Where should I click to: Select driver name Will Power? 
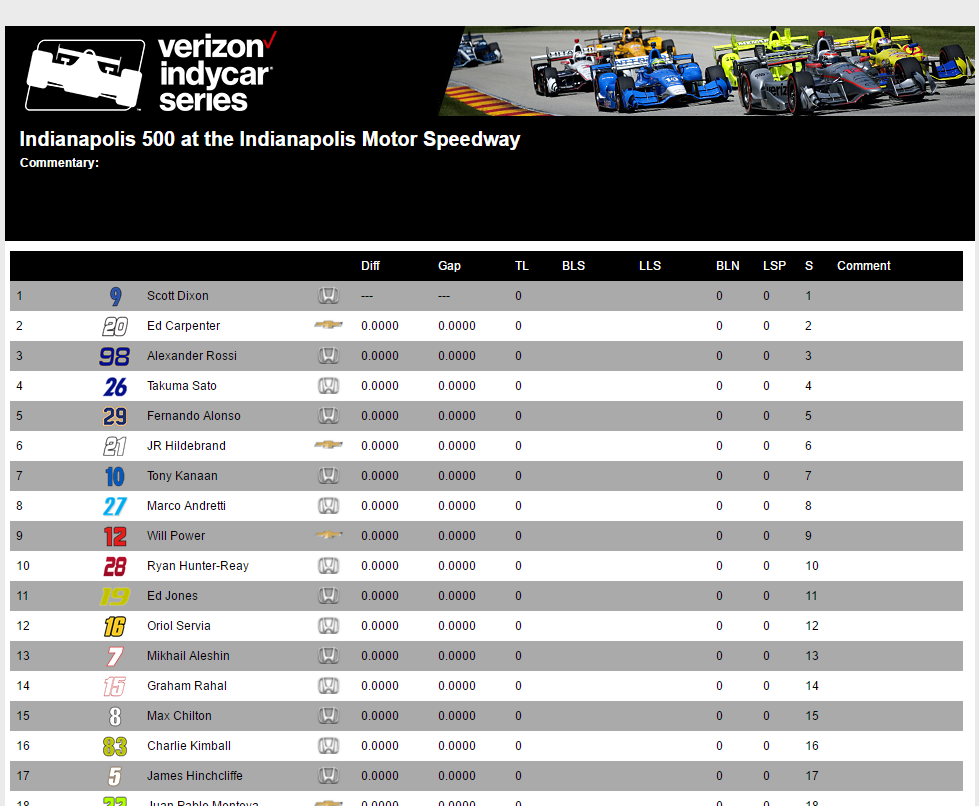pyautogui.click(x=176, y=536)
